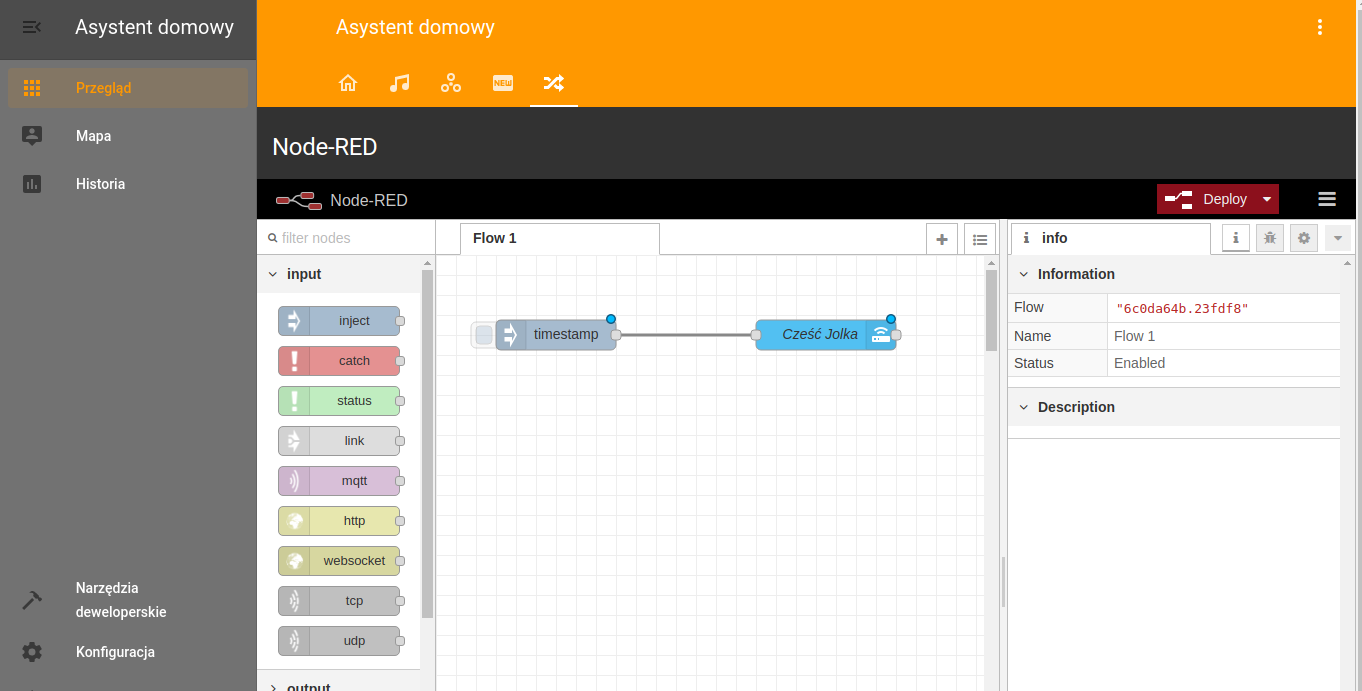Collapse the Description section
1362x691 pixels.
point(1174,407)
